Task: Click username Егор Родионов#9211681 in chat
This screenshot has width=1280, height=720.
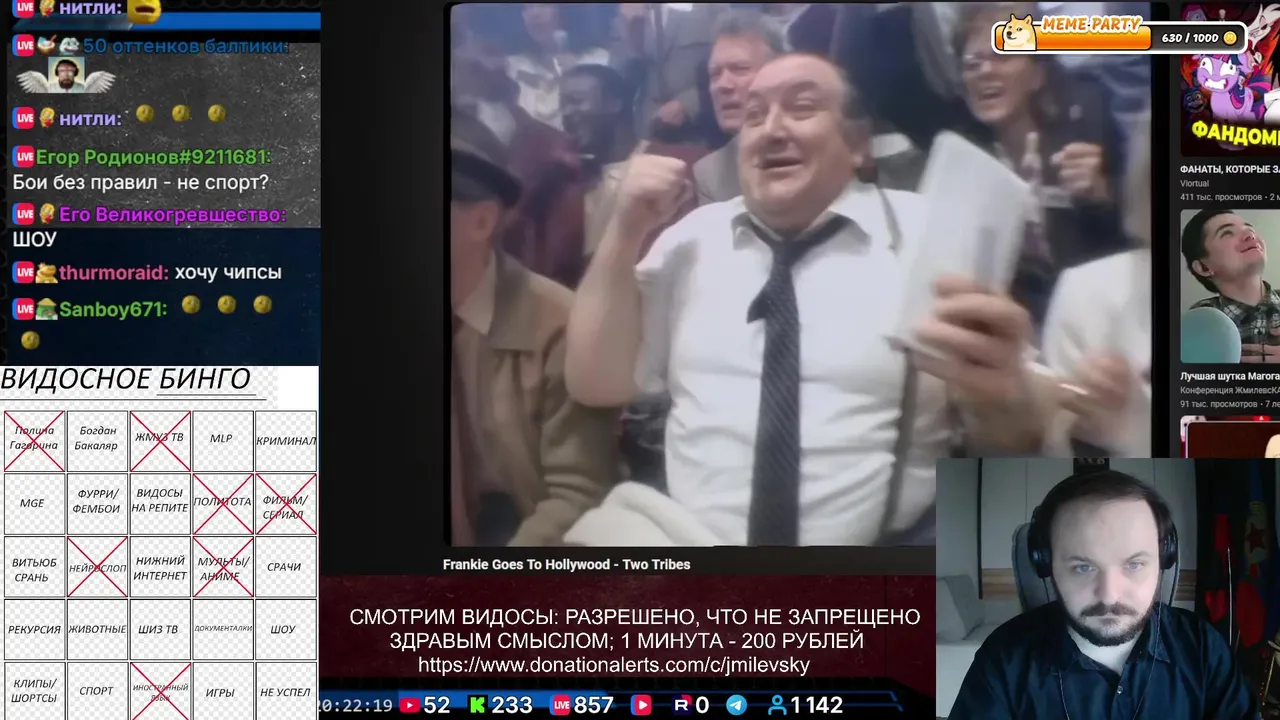Action: pyautogui.click(x=154, y=157)
